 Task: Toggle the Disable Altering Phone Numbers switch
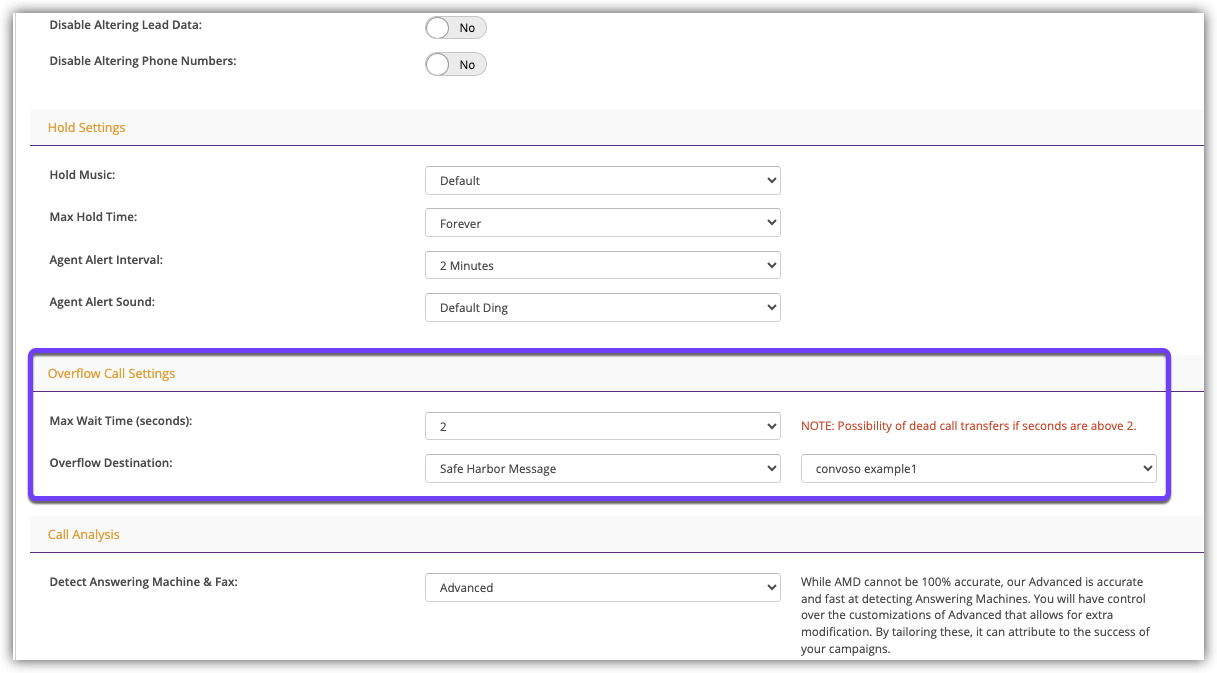click(x=455, y=64)
